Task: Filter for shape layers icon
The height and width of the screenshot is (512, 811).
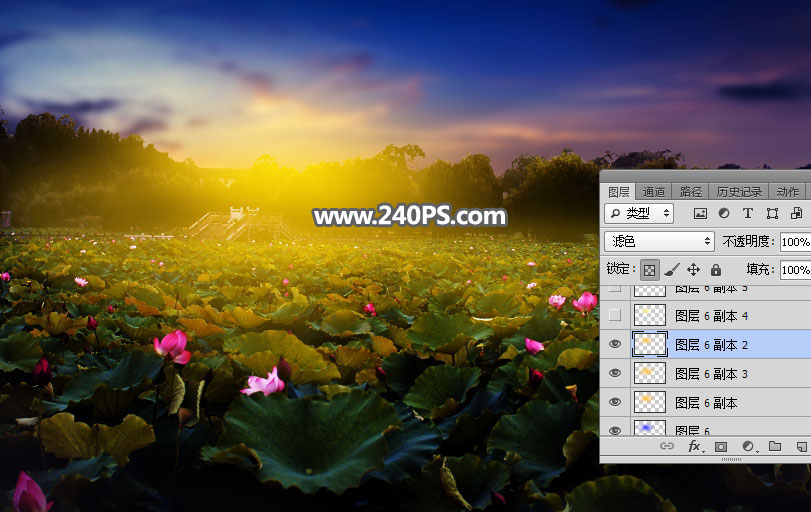Action: [772, 213]
